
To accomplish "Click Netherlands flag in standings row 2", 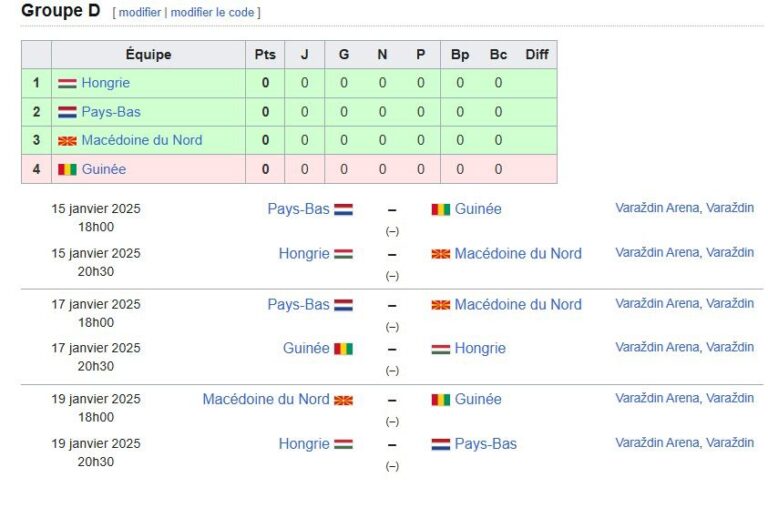I will pos(67,112).
